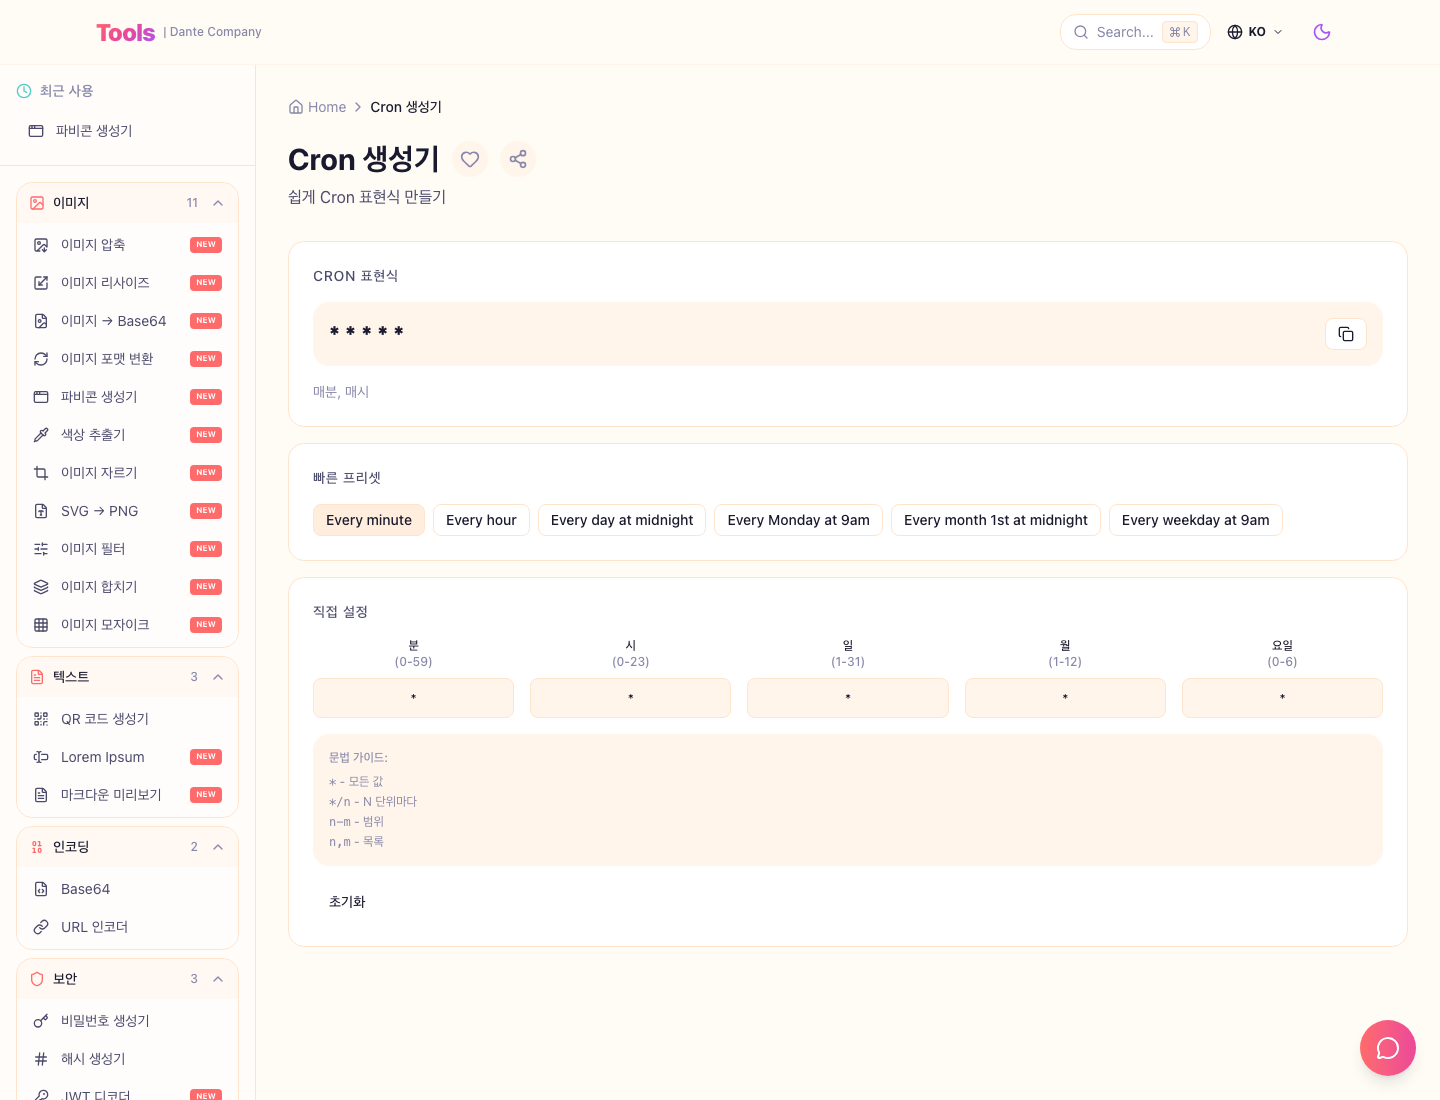Click the 이미지 category picture icon
The image size is (1440, 1100).
(x=37, y=203)
